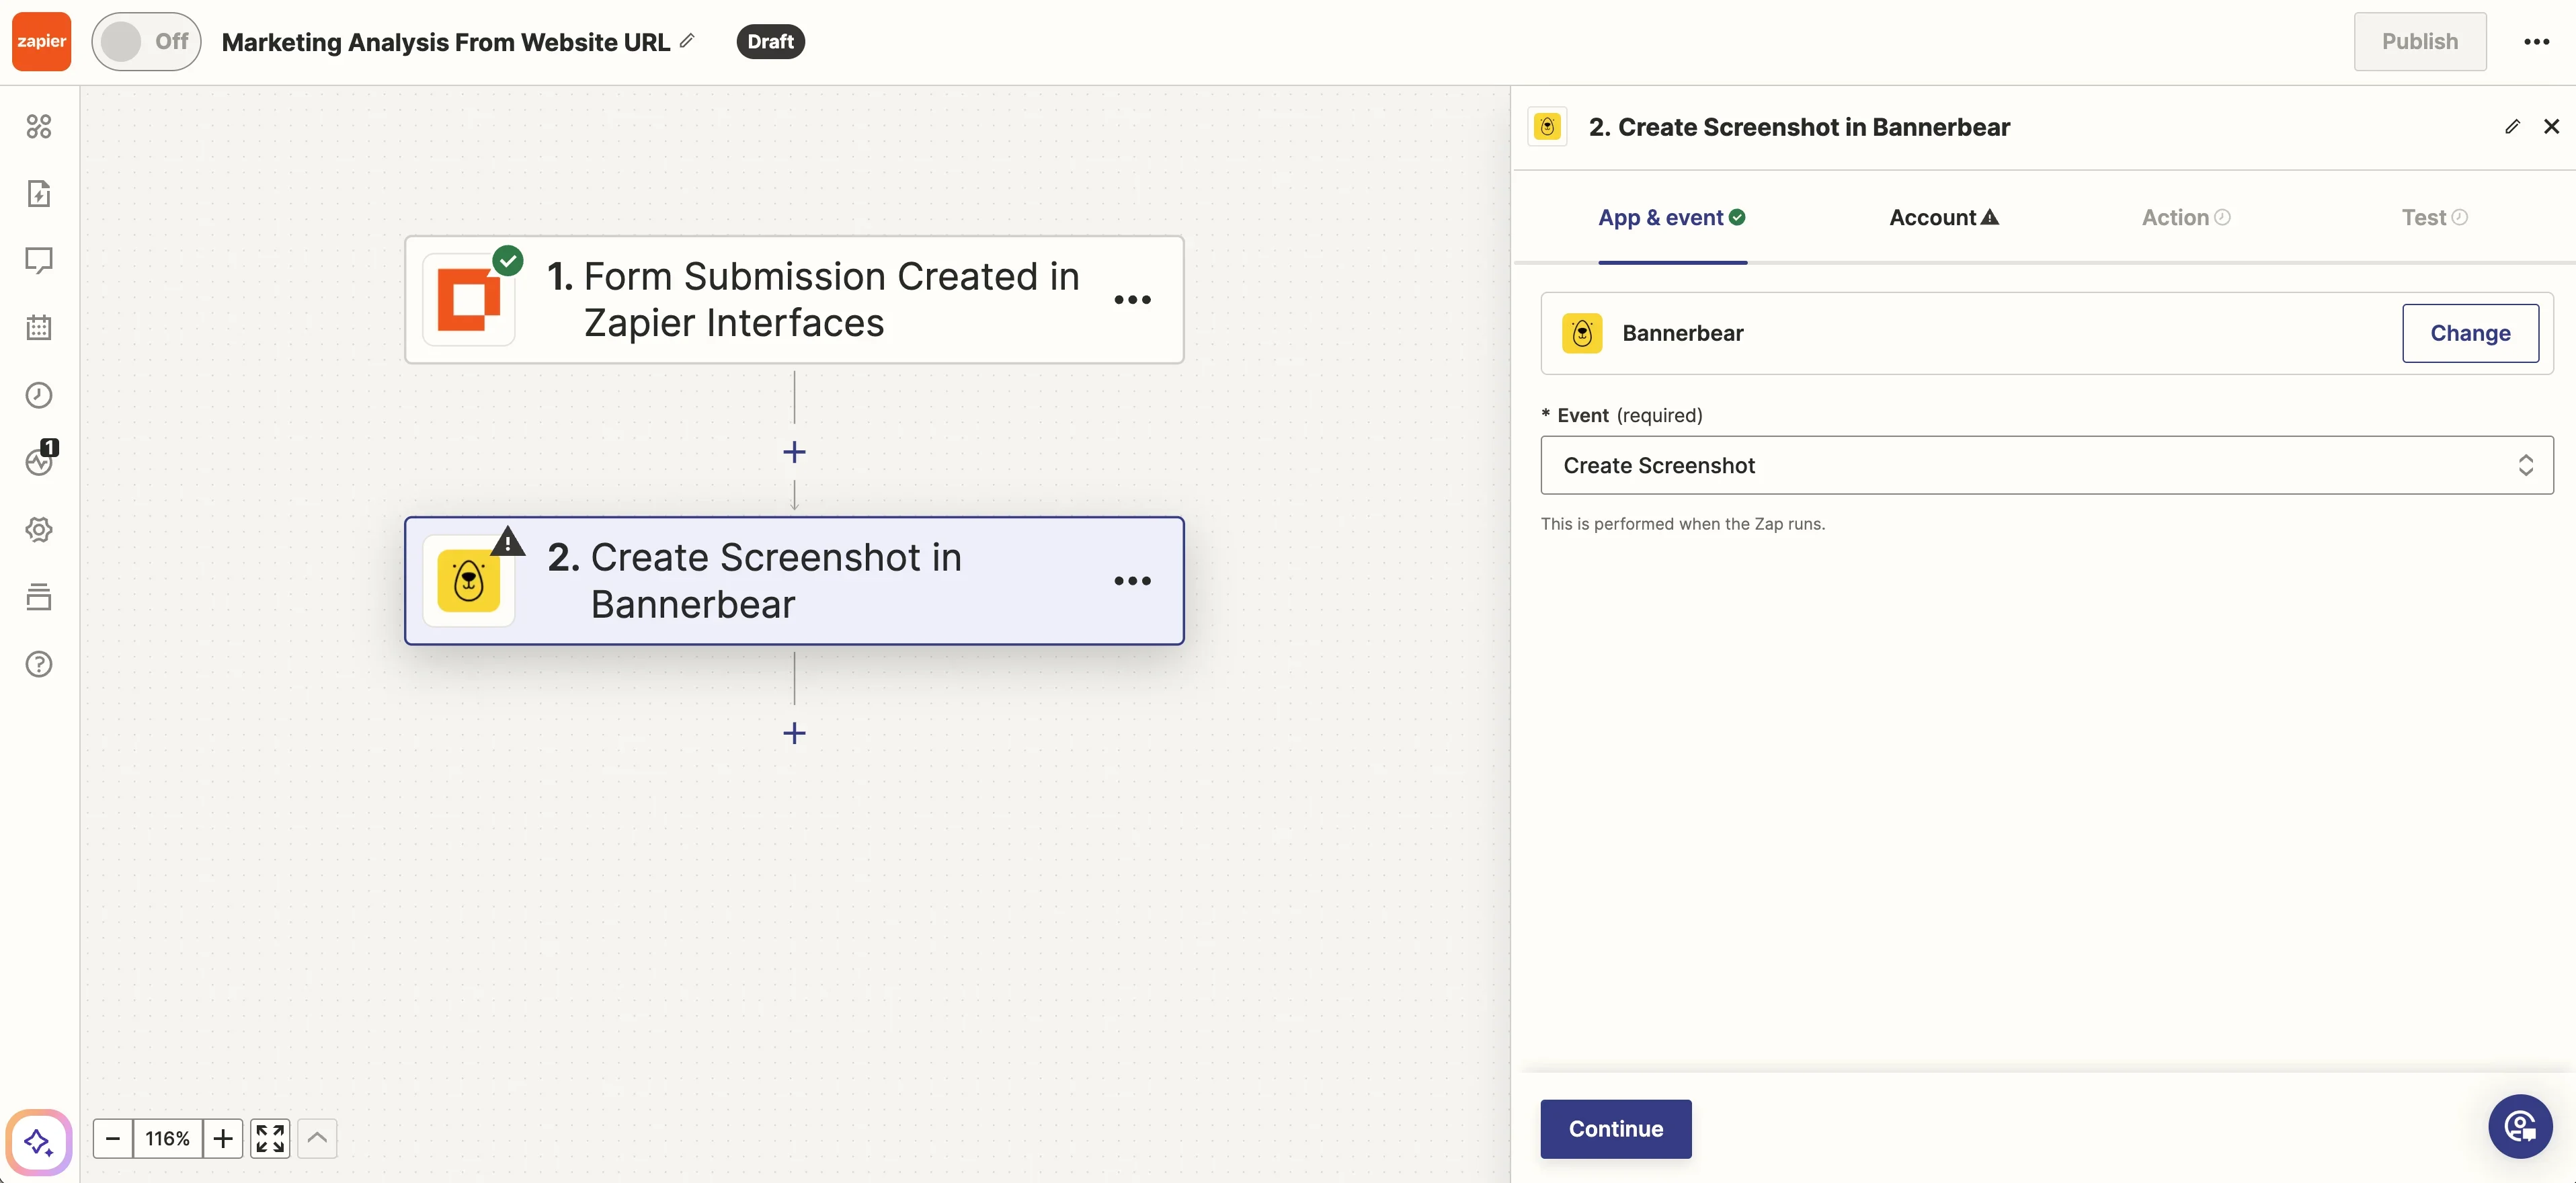The image size is (2576, 1183).
Task: Toggle the Zap On/Off switch
Action: pyautogui.click(x=146, y=41)
